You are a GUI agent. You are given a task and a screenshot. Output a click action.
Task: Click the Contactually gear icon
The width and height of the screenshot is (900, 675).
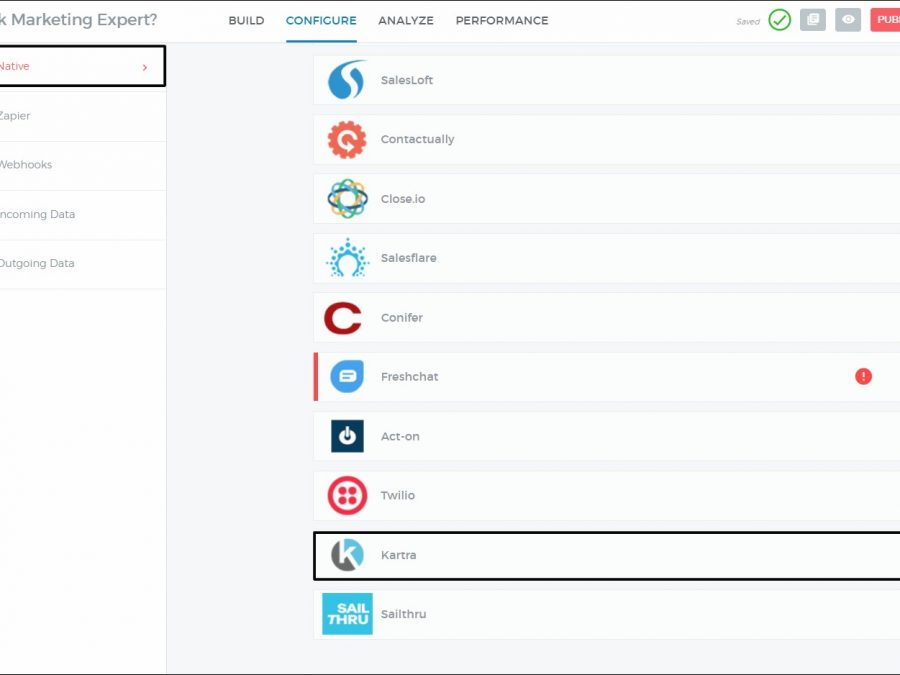click(x=347, y=140)
